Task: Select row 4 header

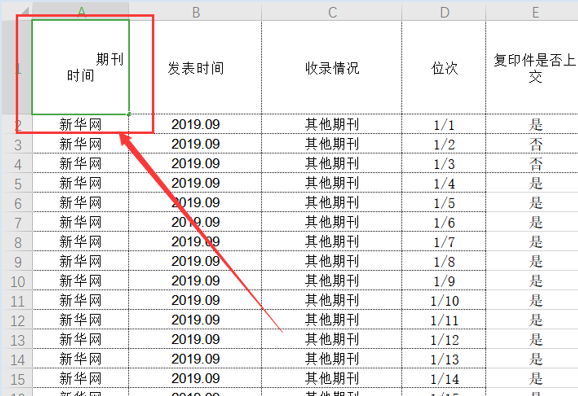Action: coord(18,163)
